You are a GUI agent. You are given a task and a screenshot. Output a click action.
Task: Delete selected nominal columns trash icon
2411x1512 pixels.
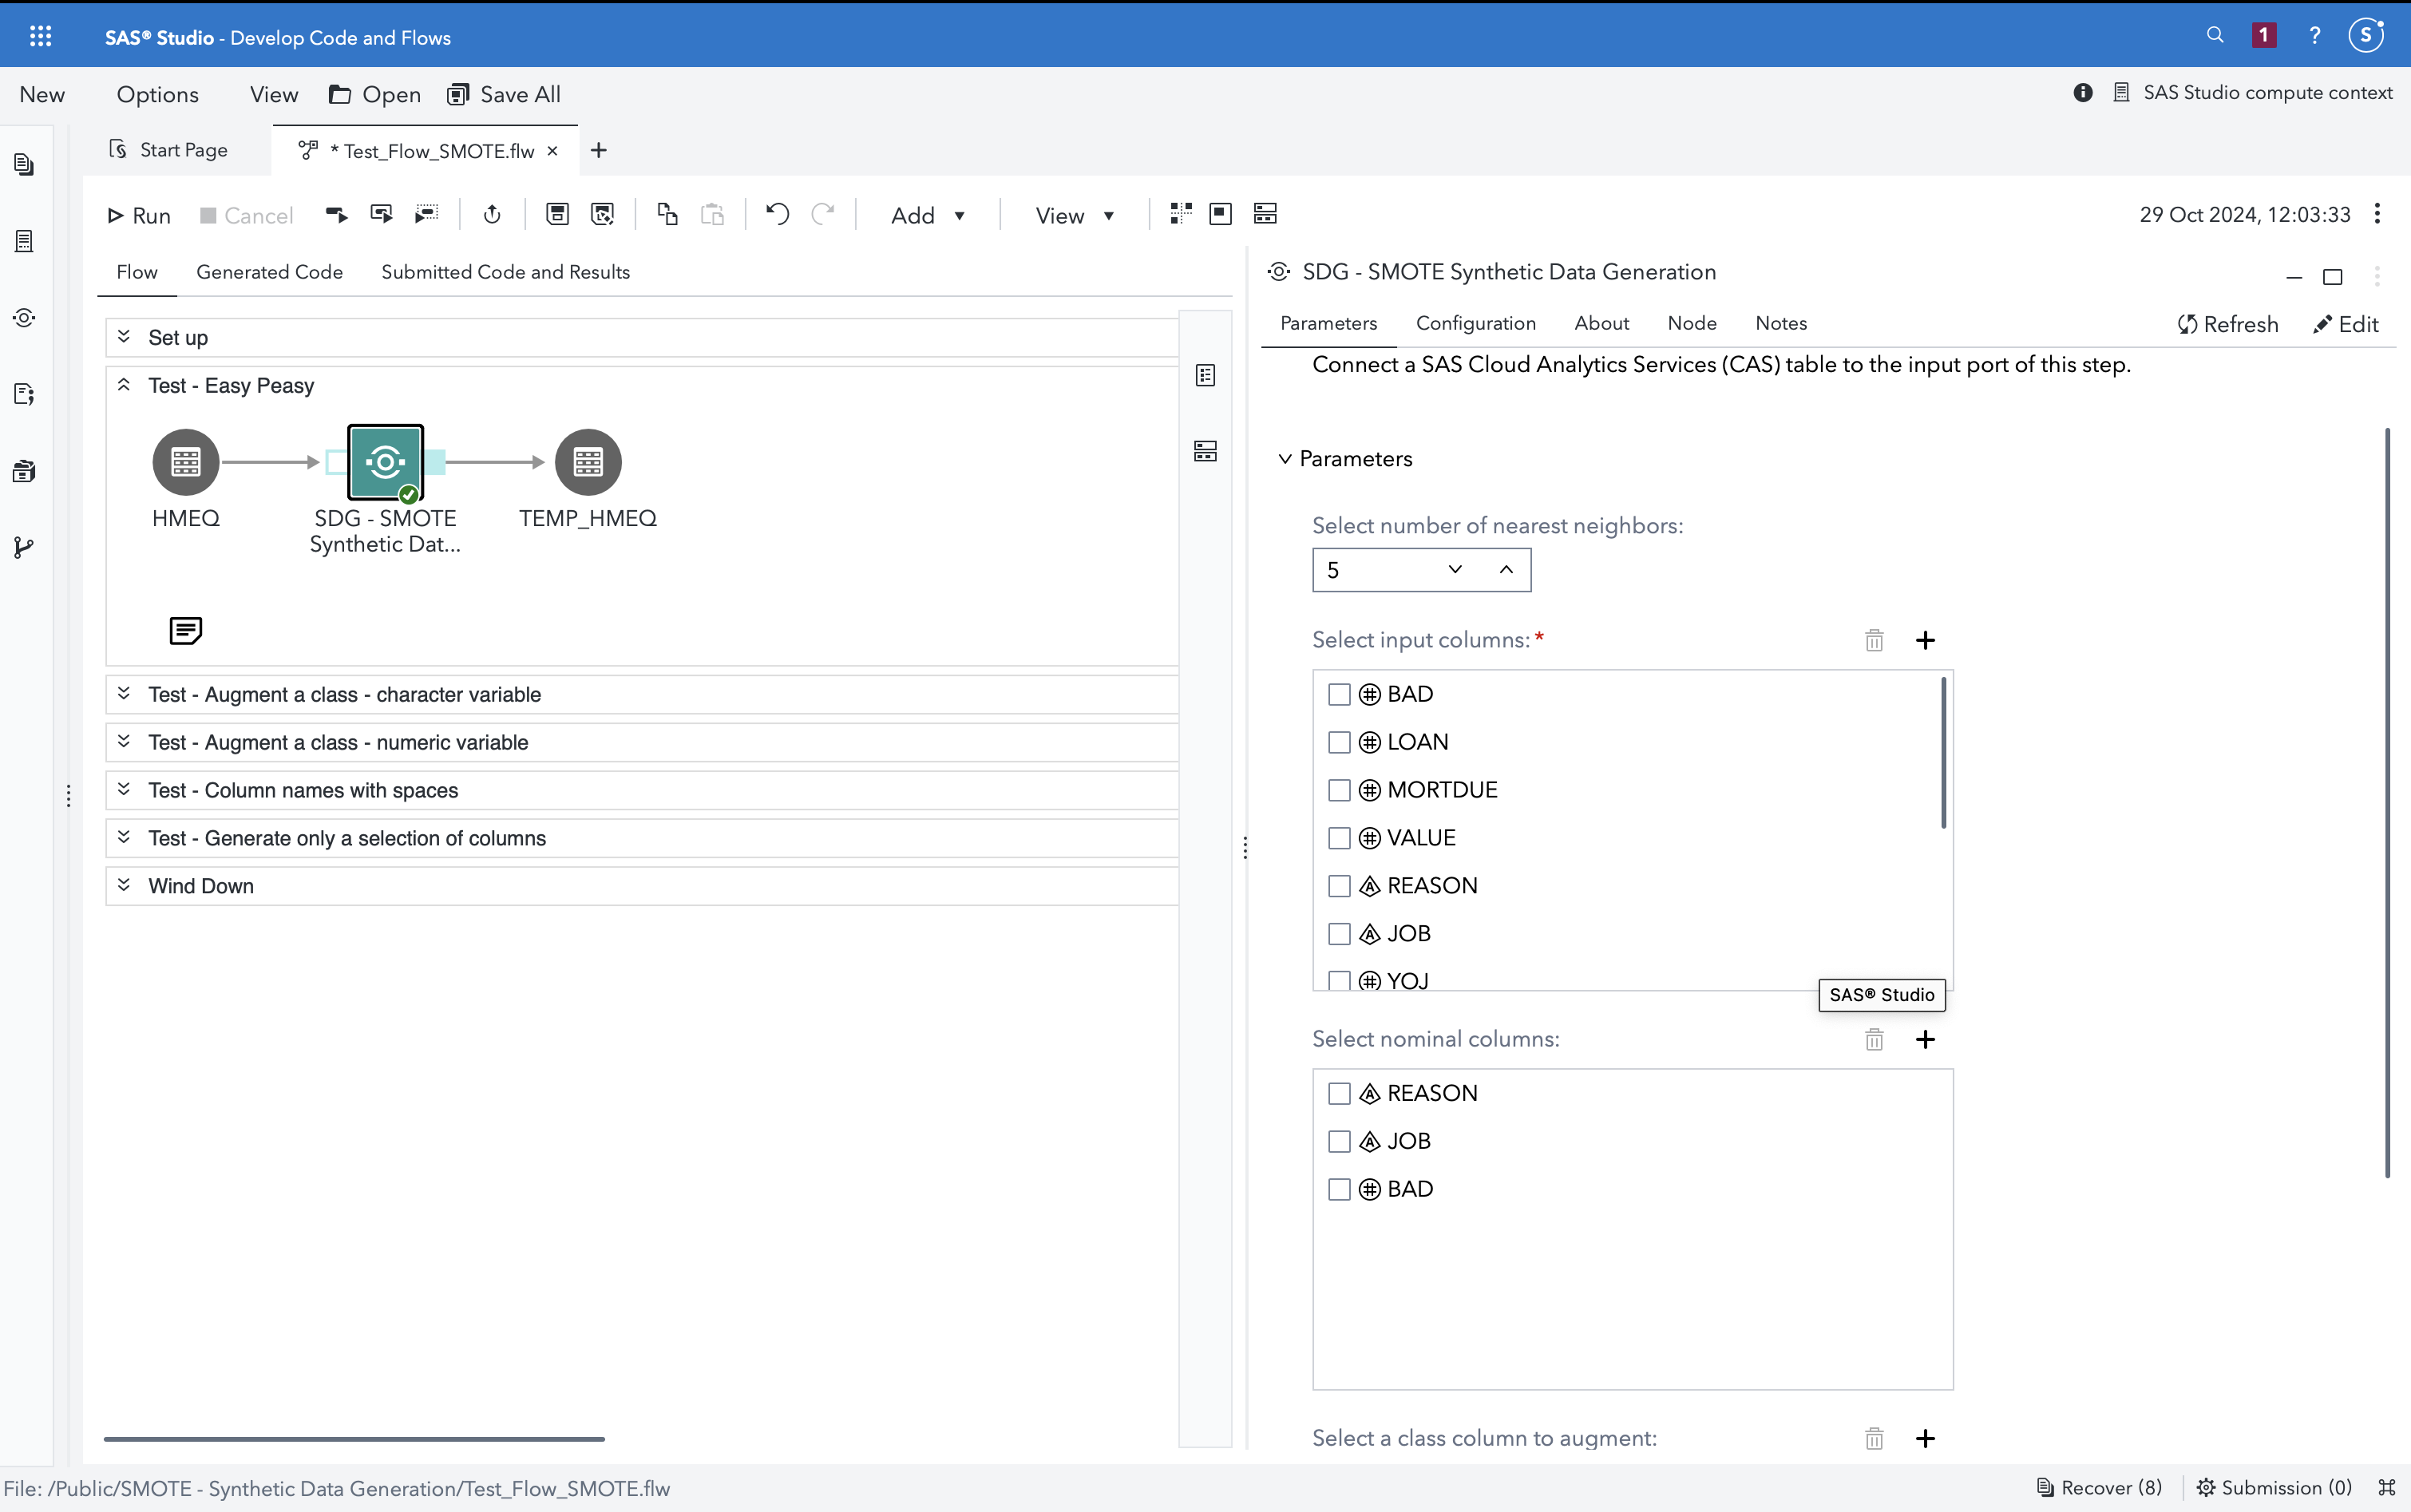tap(1874, 1040)
